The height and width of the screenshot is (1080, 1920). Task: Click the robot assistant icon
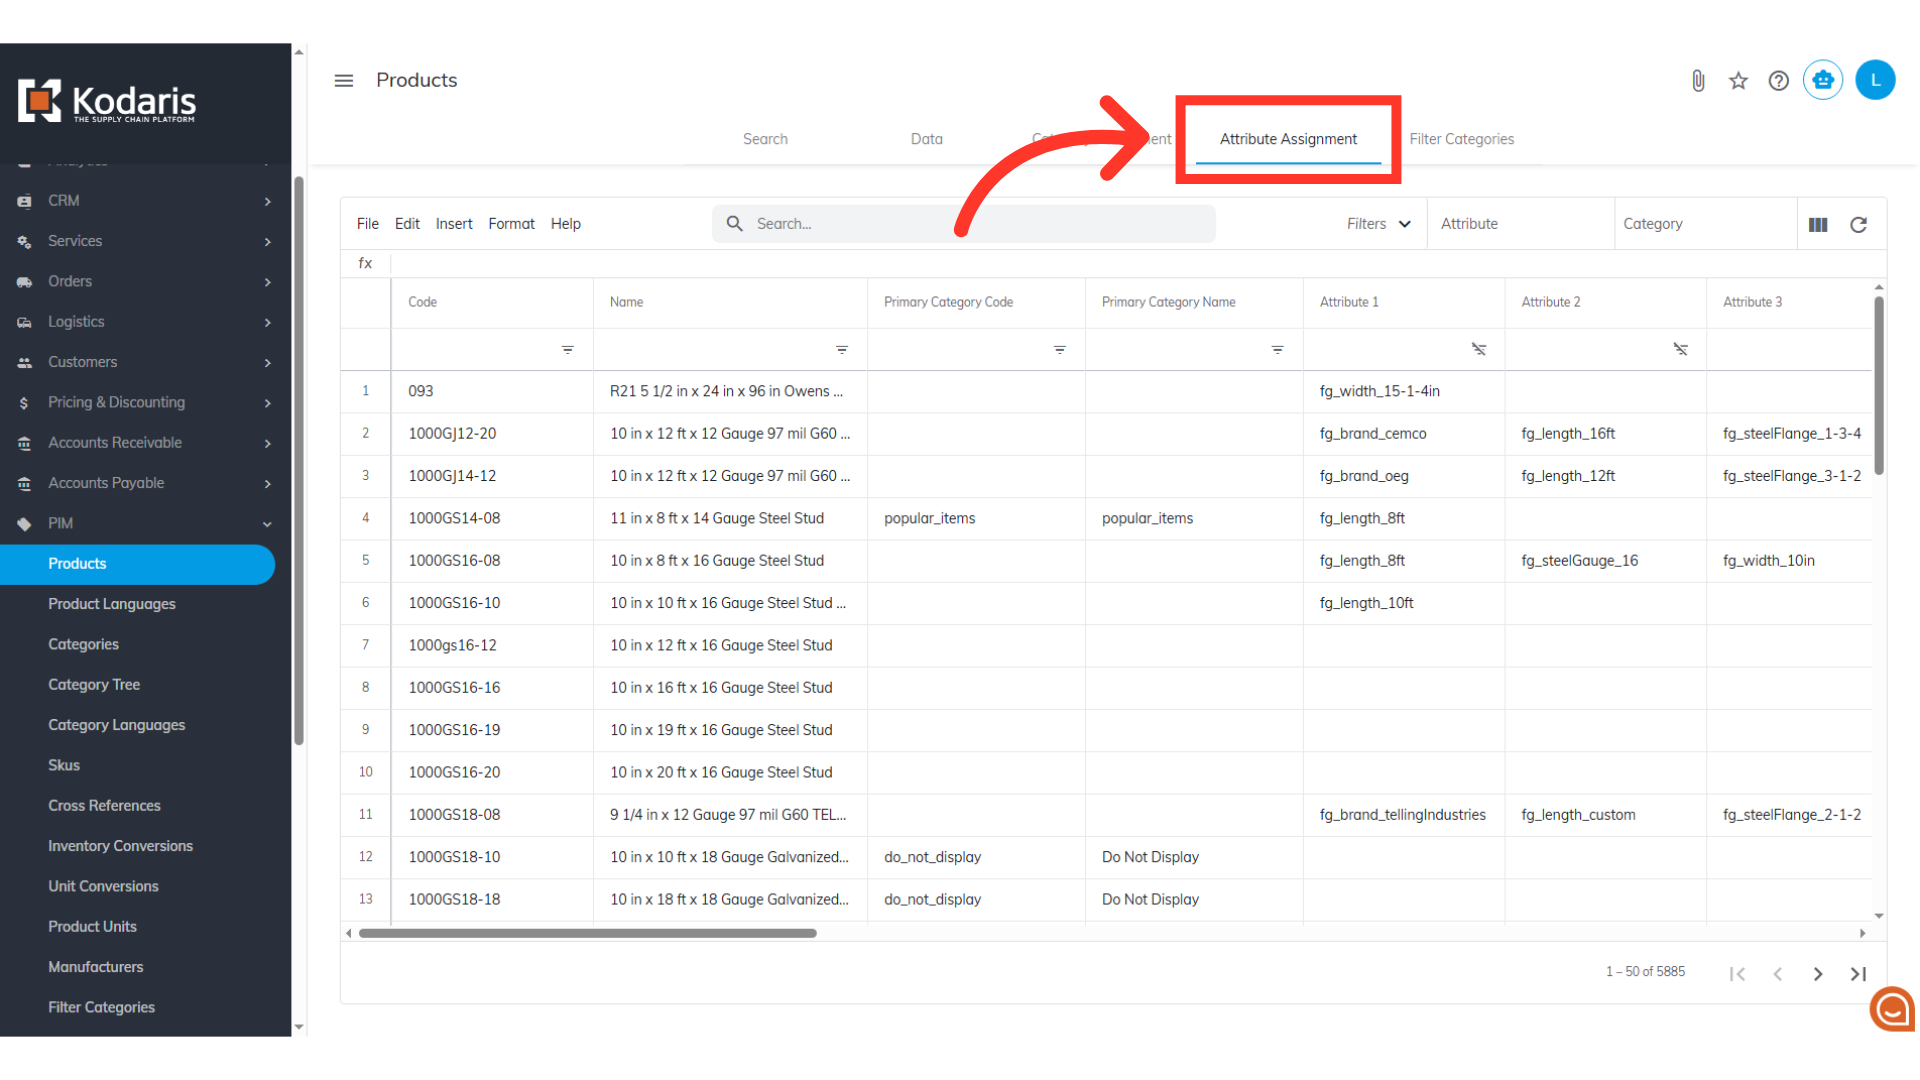point(1823,80)
